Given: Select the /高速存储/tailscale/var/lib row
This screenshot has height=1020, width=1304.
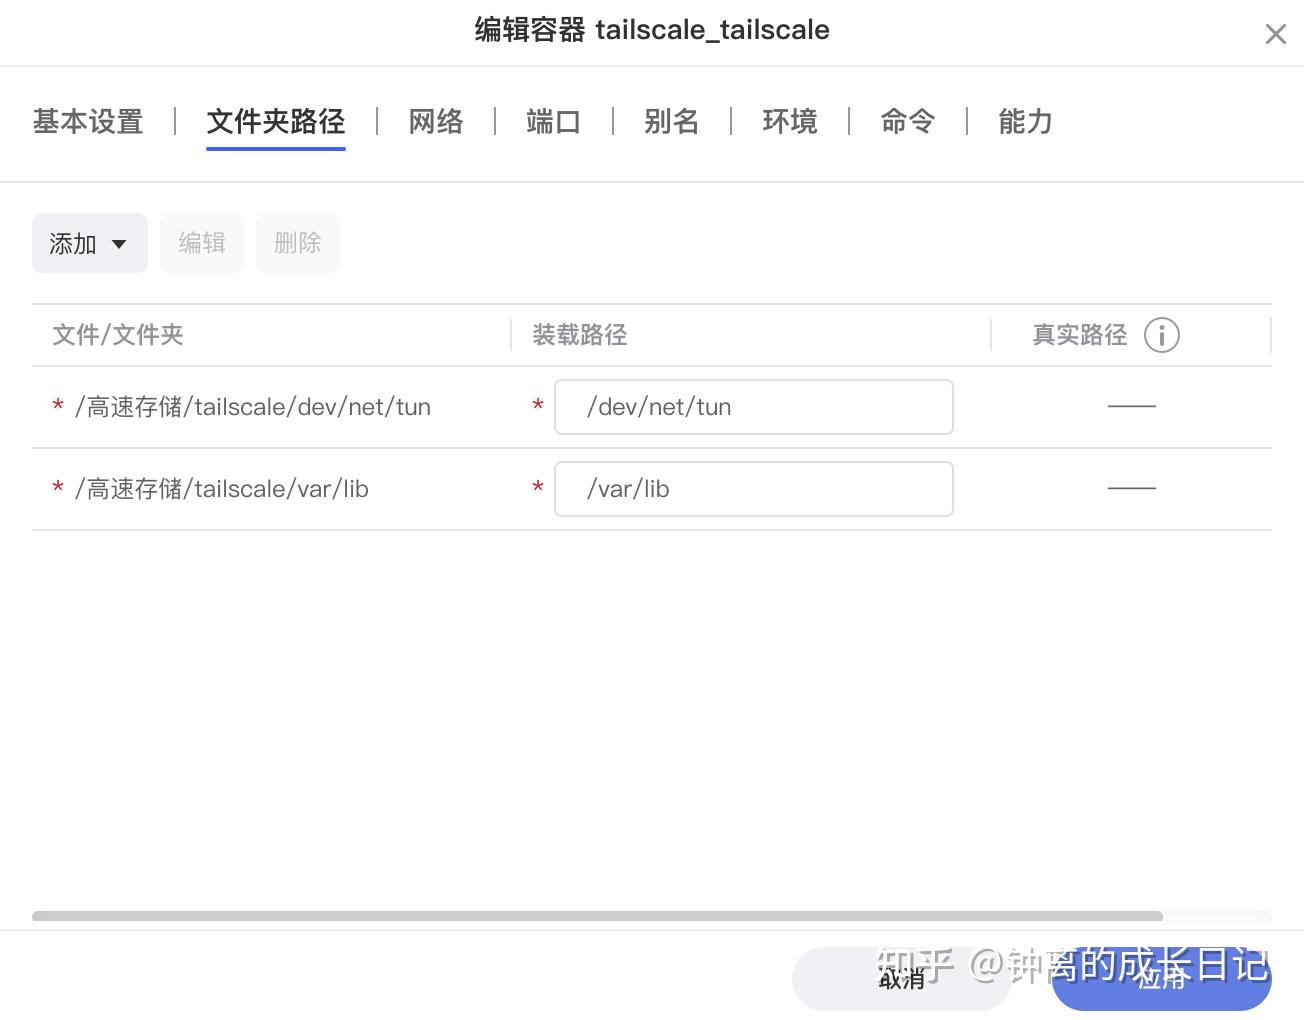Looking at the screenshot, I should pyautogui.click(x=222, y=489).
